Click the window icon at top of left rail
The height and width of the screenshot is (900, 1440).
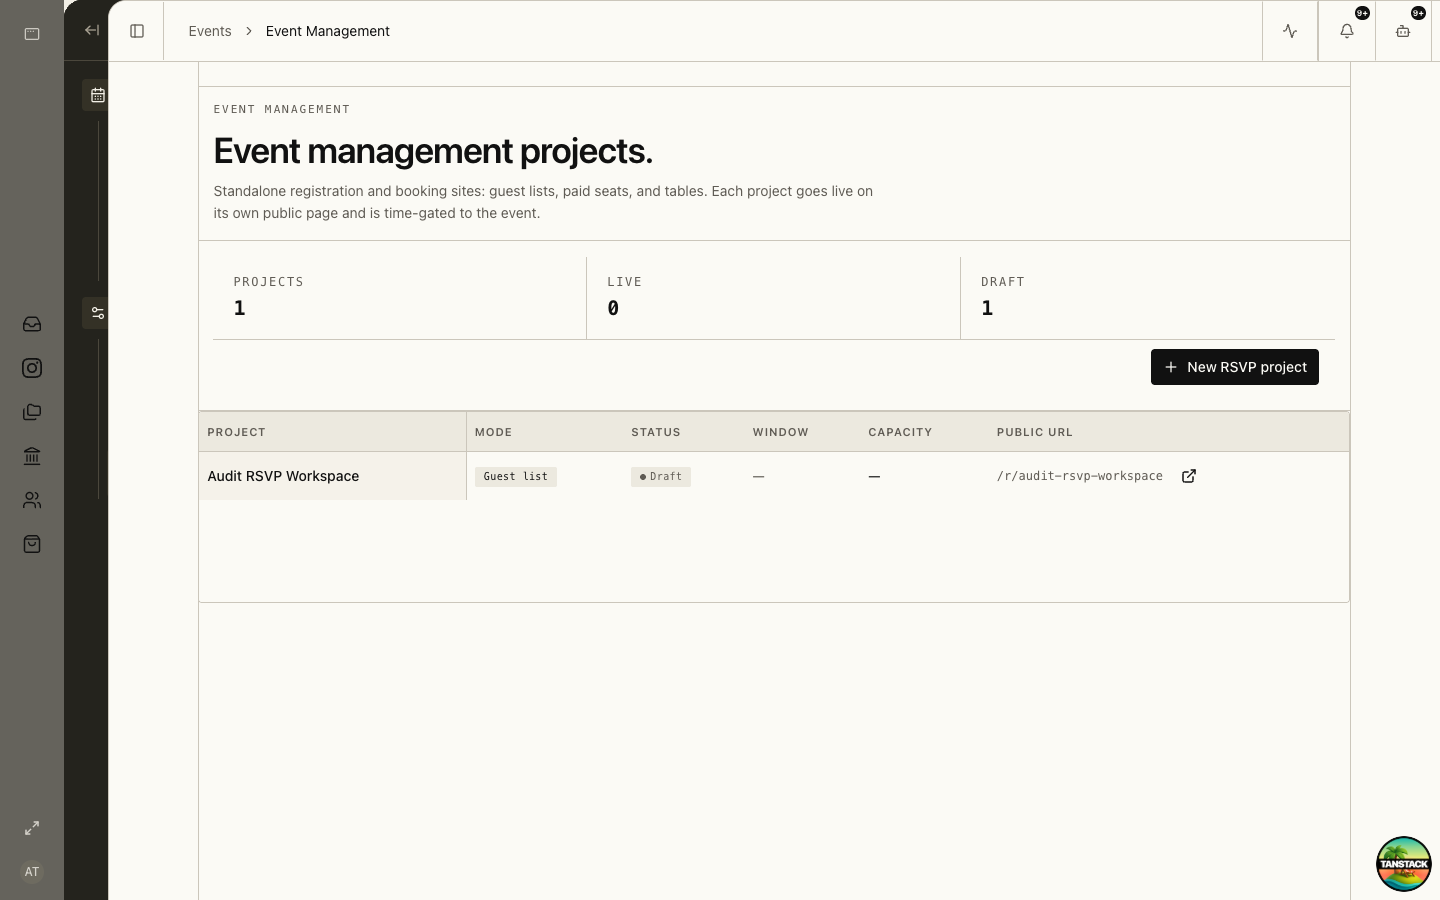32,34
